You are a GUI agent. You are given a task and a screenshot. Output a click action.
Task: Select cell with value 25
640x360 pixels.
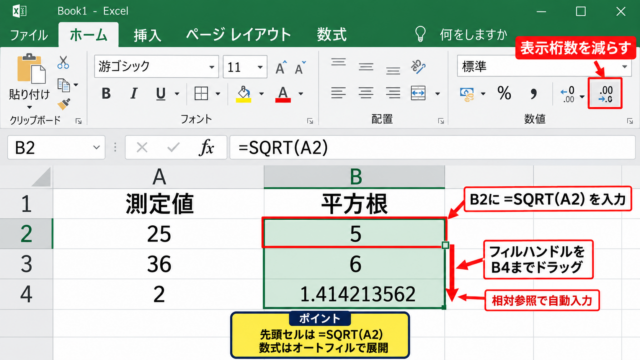(159, 234)
